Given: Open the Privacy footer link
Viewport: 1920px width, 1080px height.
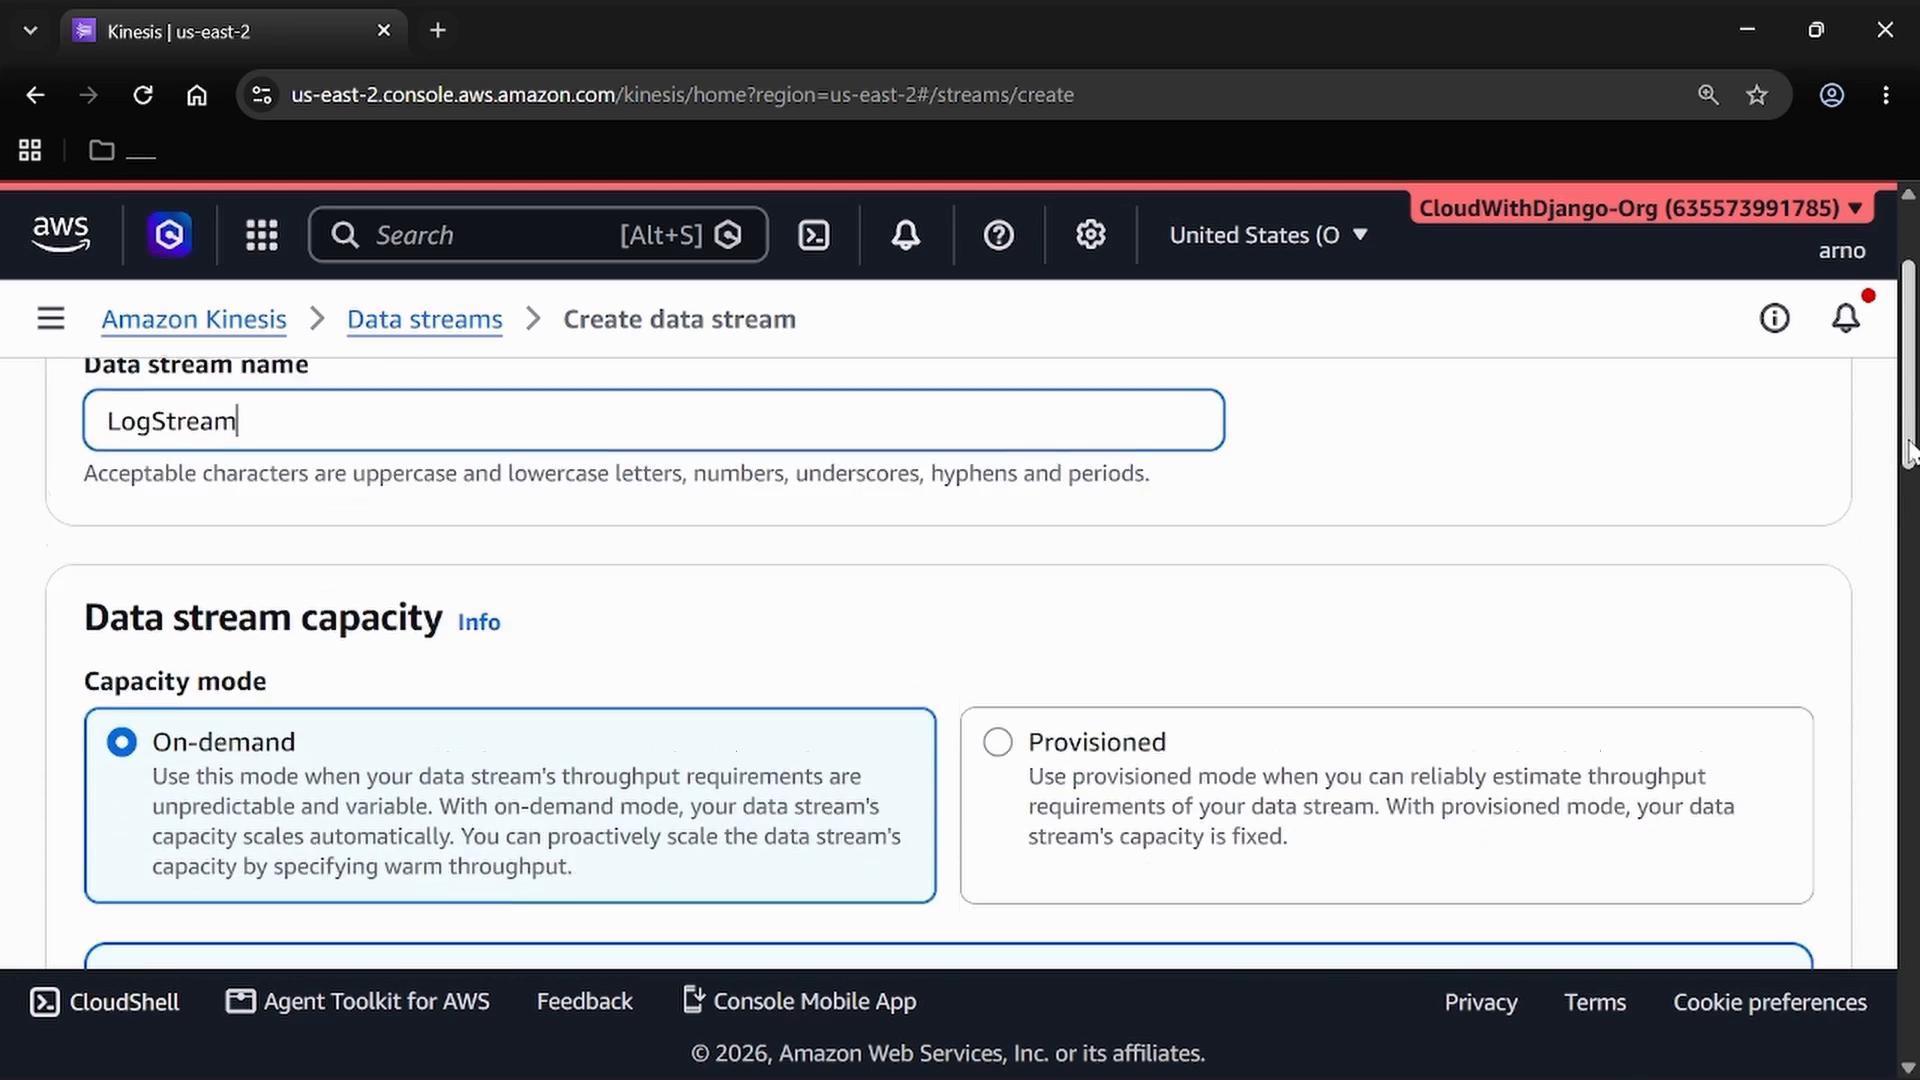Looking at the screenshot, I should 1481,1002.
